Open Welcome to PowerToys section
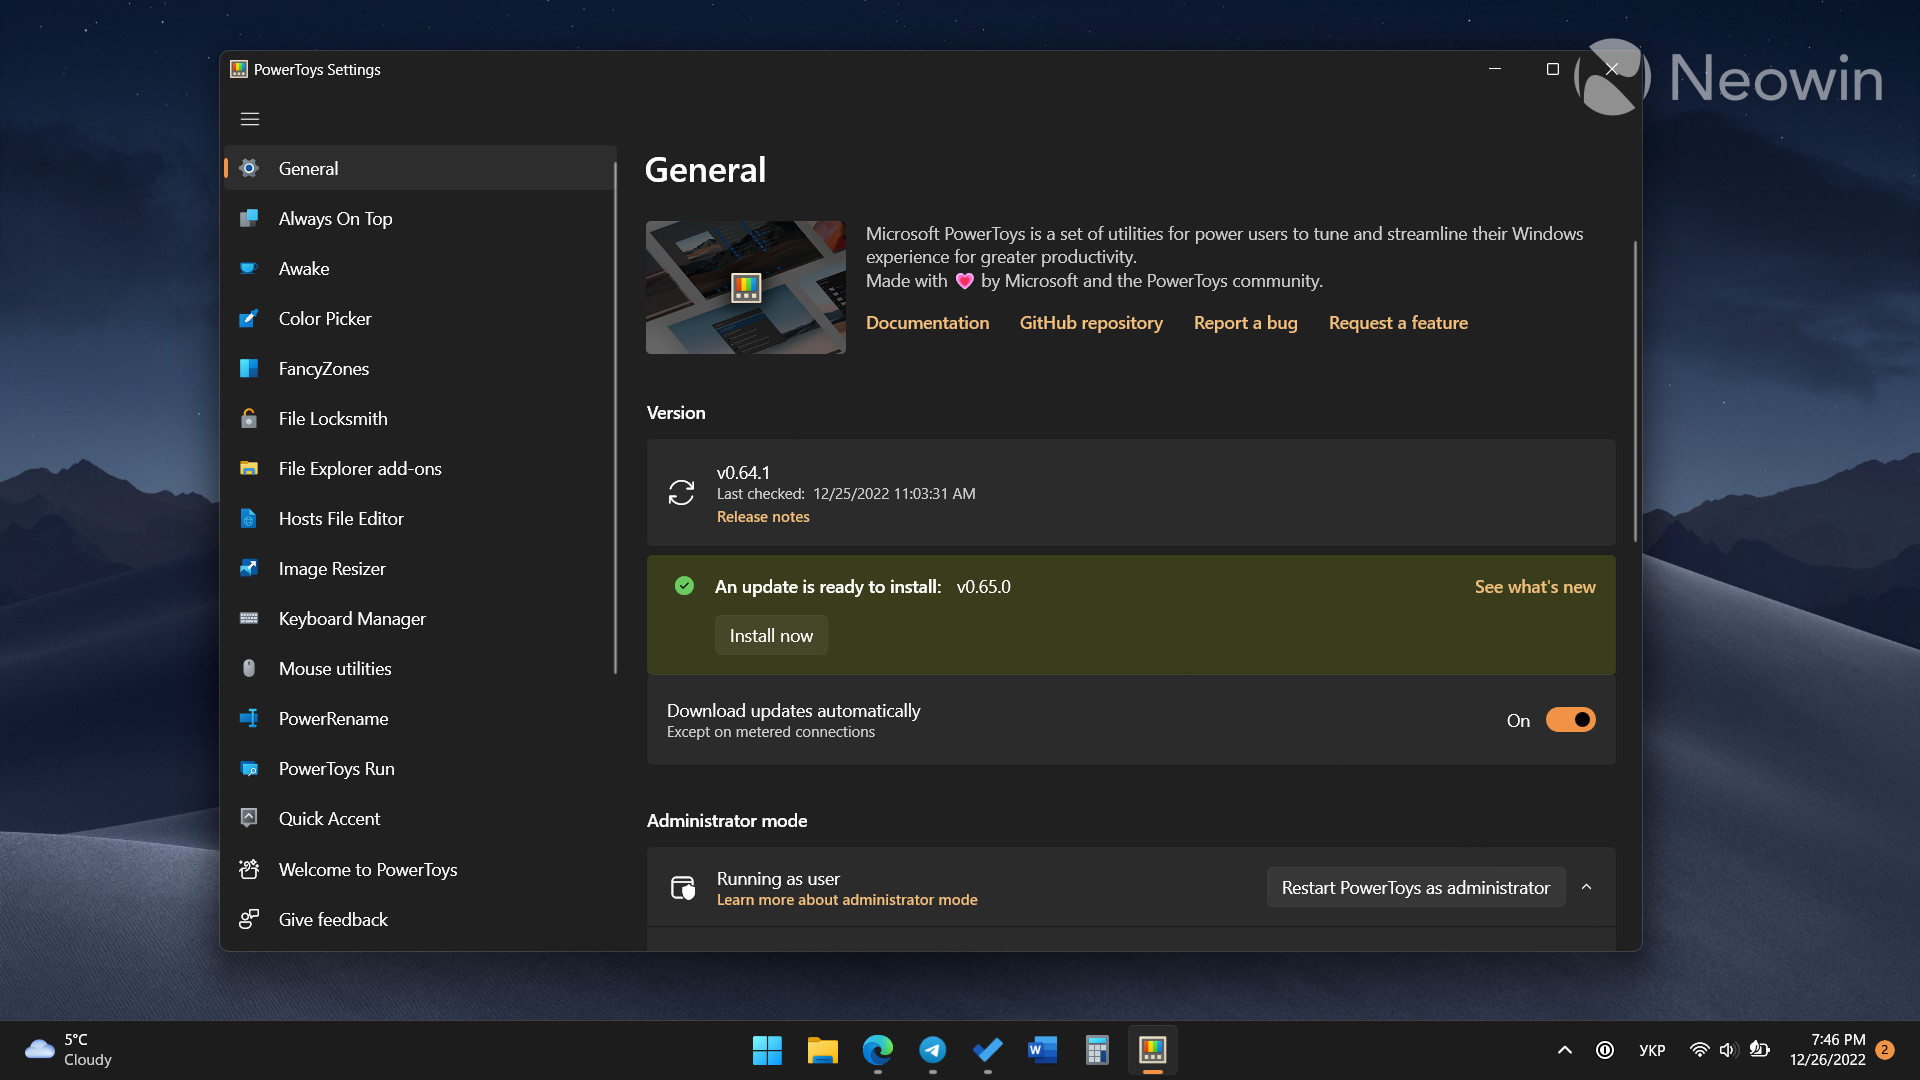Screen dimensions: 1920x1080 click(368, 869)
